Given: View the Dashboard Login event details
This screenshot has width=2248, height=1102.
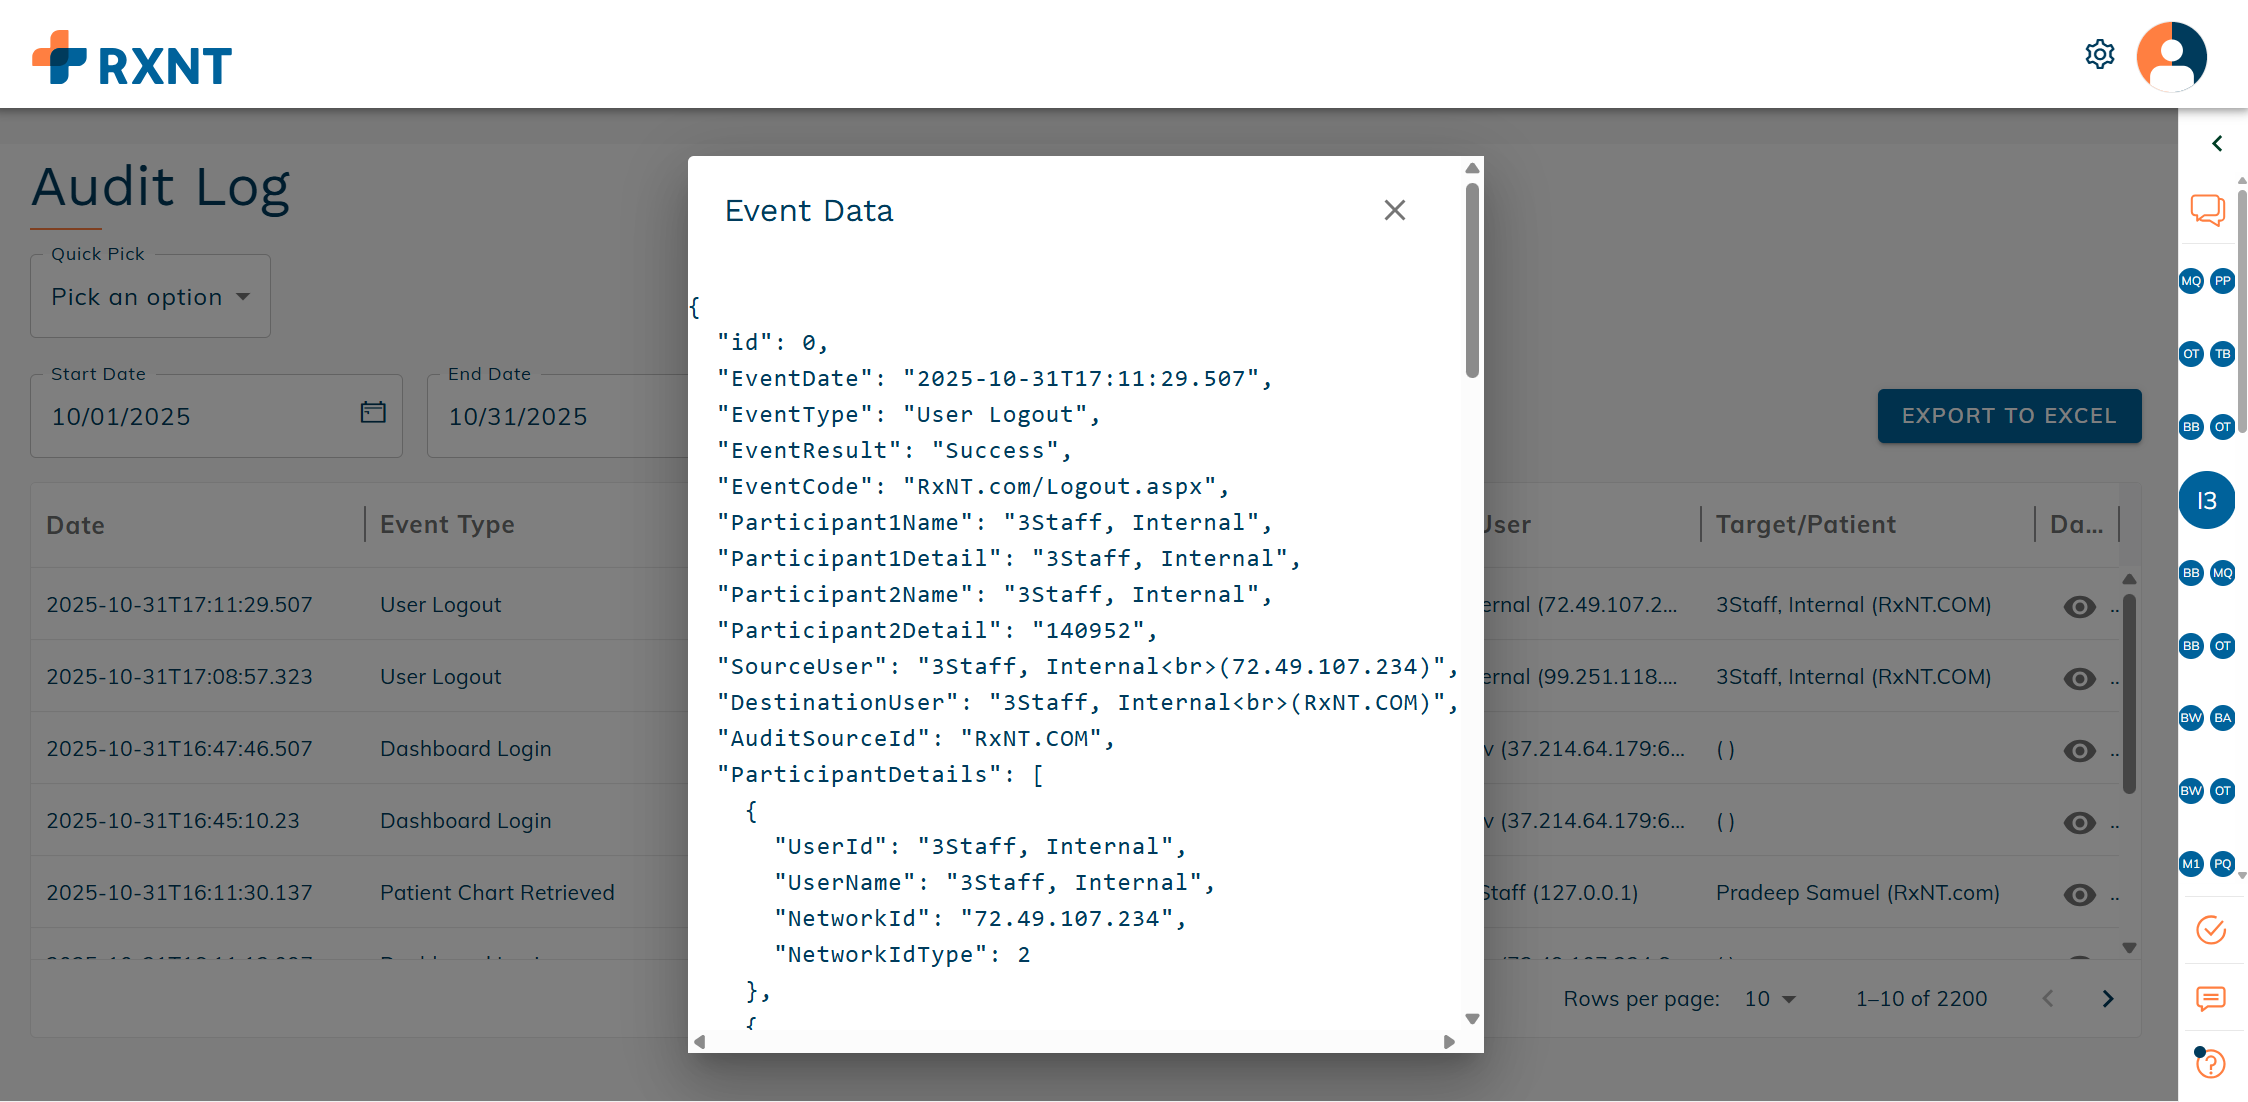Looking at the screenshot, I should (x=2079, y=751).
